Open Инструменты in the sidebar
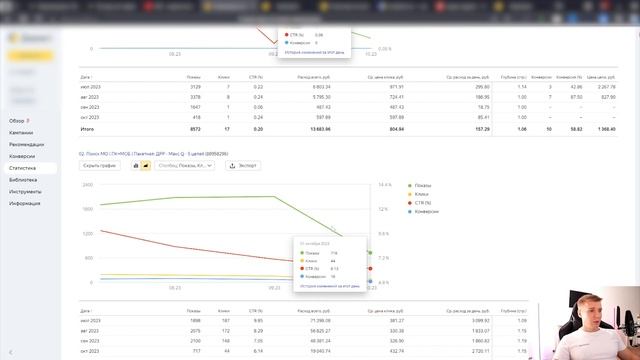 pyautogui.click(x=25, y=192)
